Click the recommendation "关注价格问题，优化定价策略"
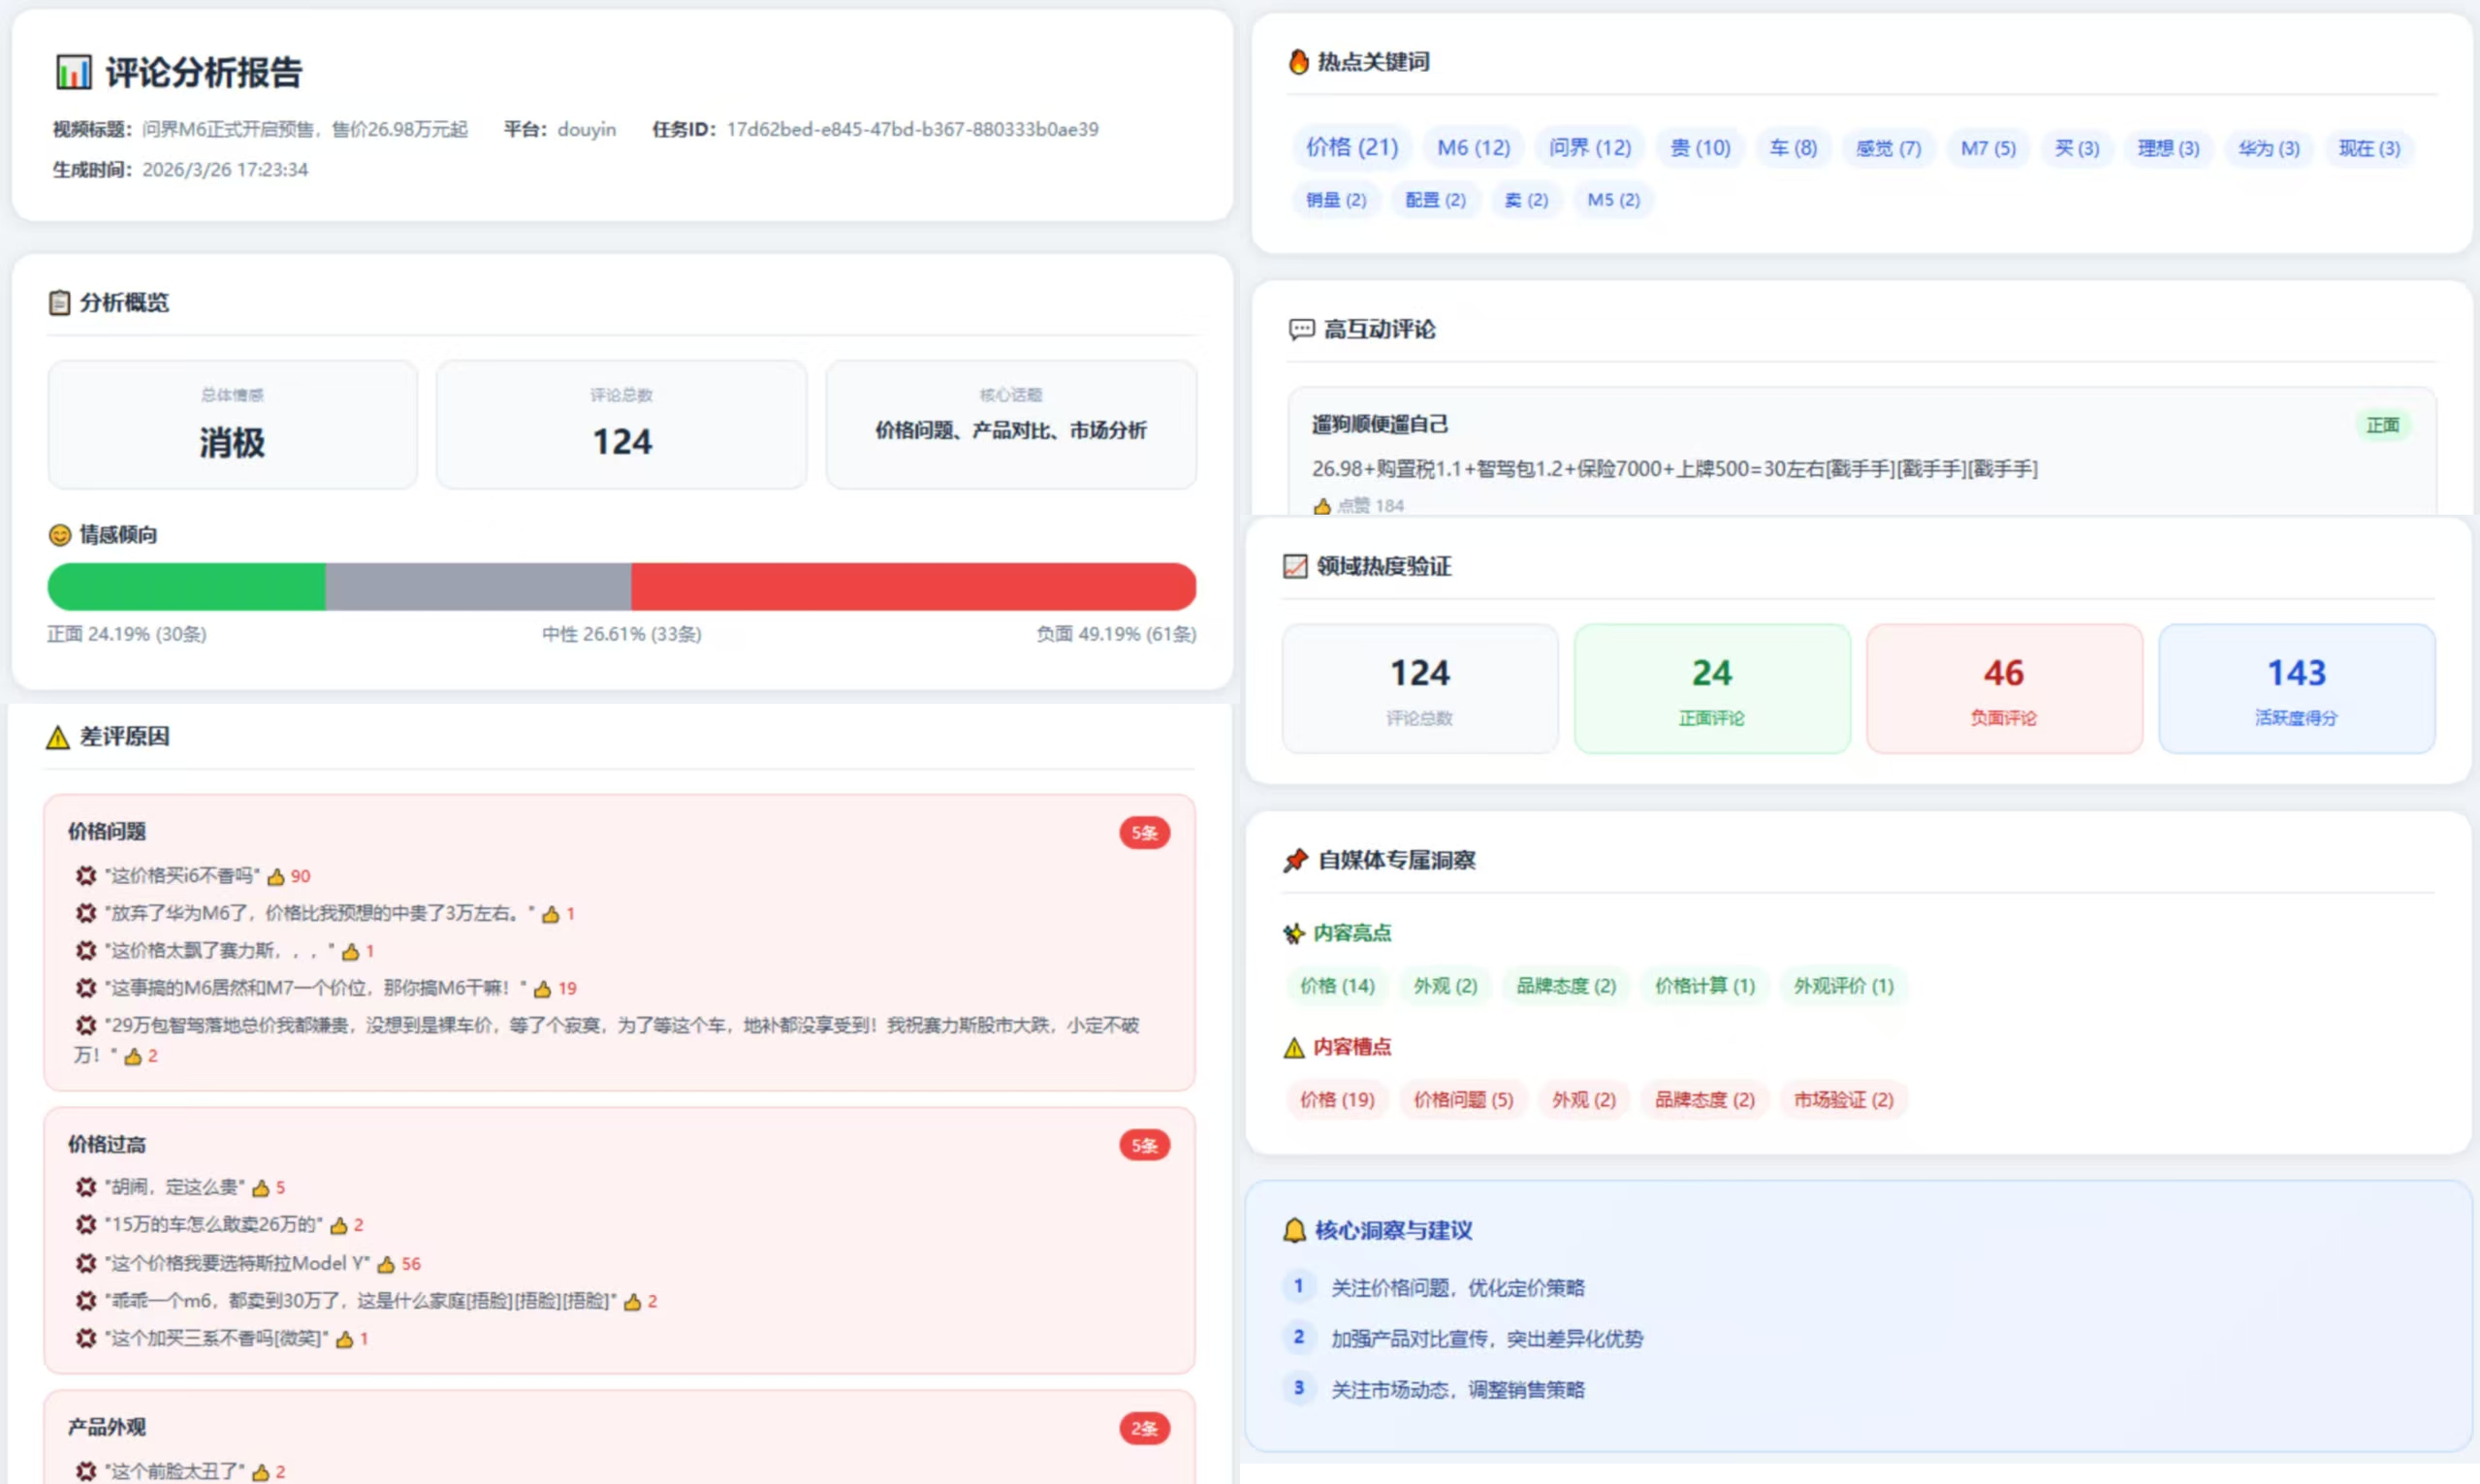 click(x=1457, y=1288)
